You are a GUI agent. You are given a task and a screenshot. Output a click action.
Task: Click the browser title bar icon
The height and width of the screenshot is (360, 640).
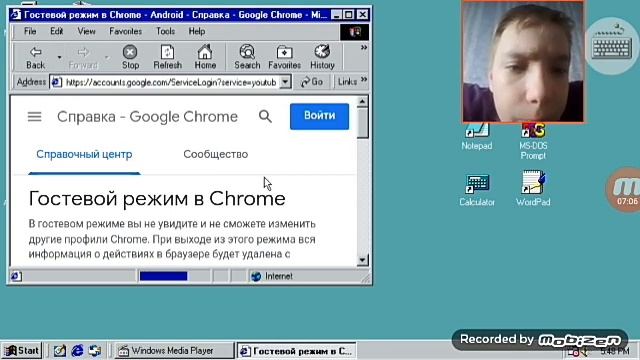click(16, 15)
